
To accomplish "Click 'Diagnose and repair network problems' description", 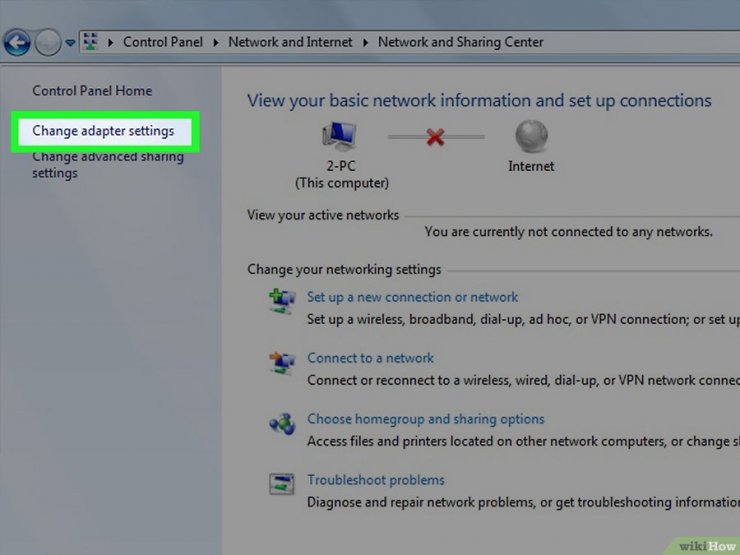I will (523, 502).
